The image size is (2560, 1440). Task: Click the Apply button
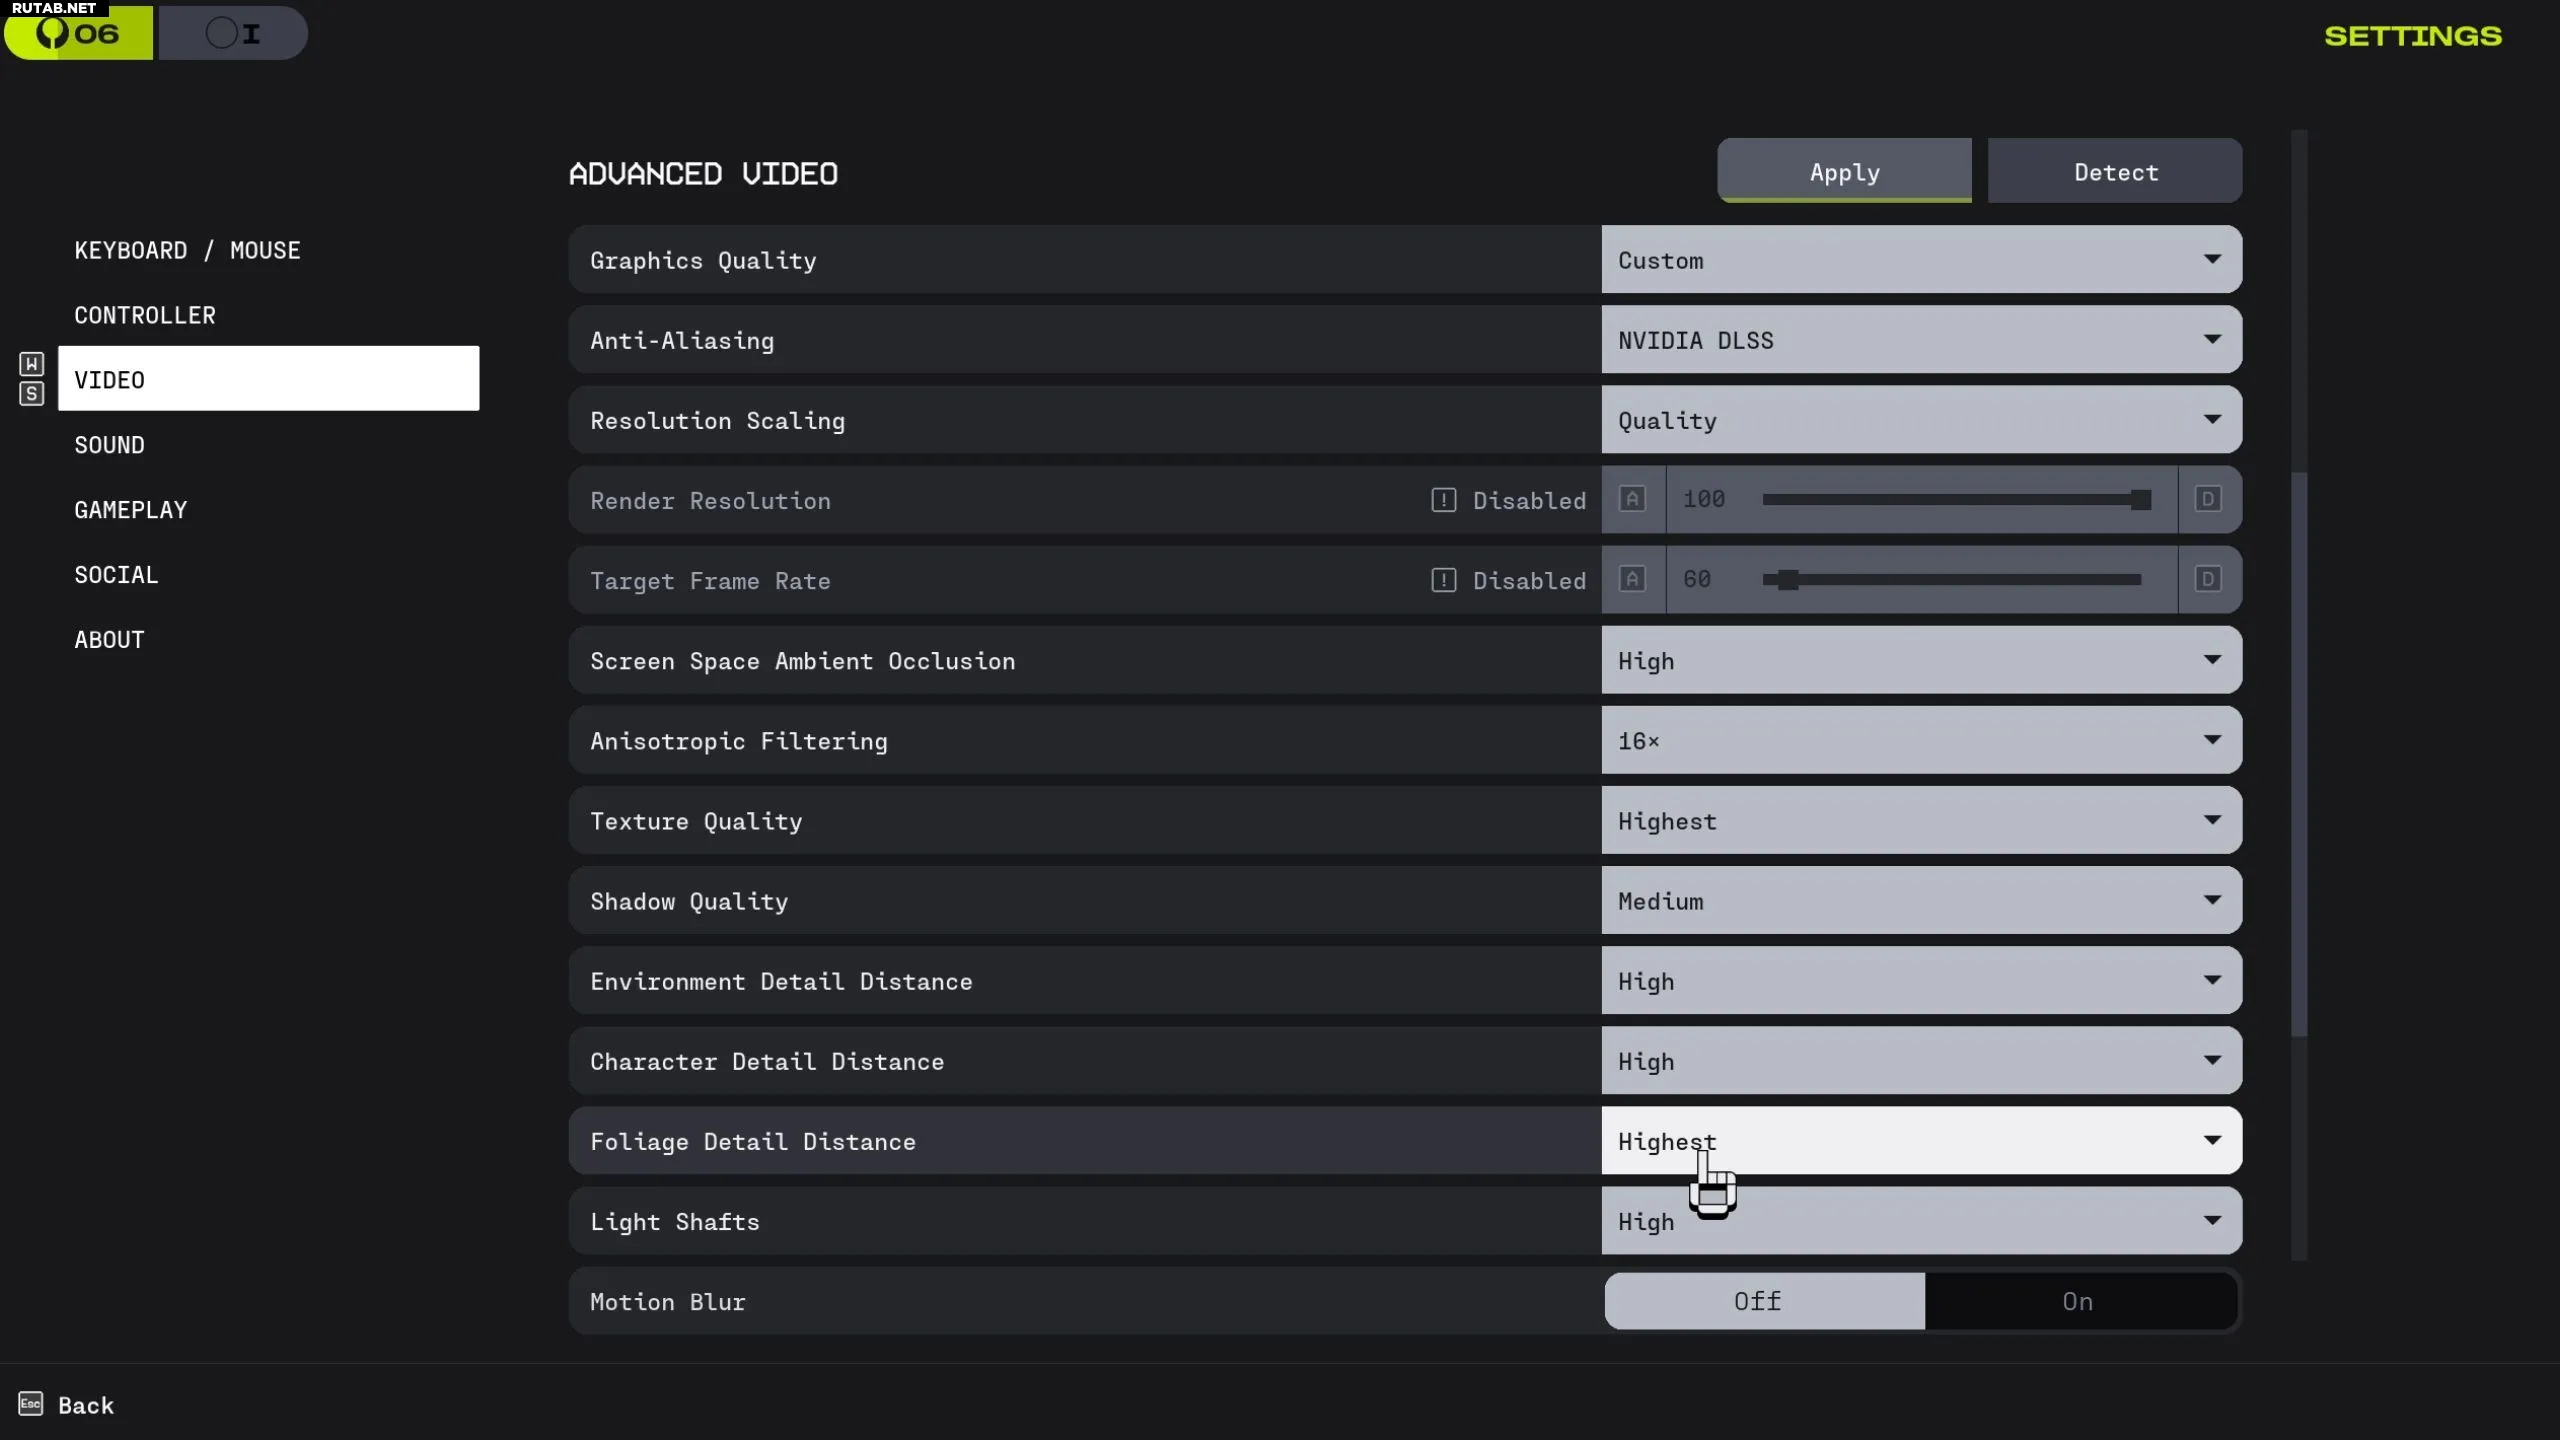pyautogui.click(x=1844, y=172)
